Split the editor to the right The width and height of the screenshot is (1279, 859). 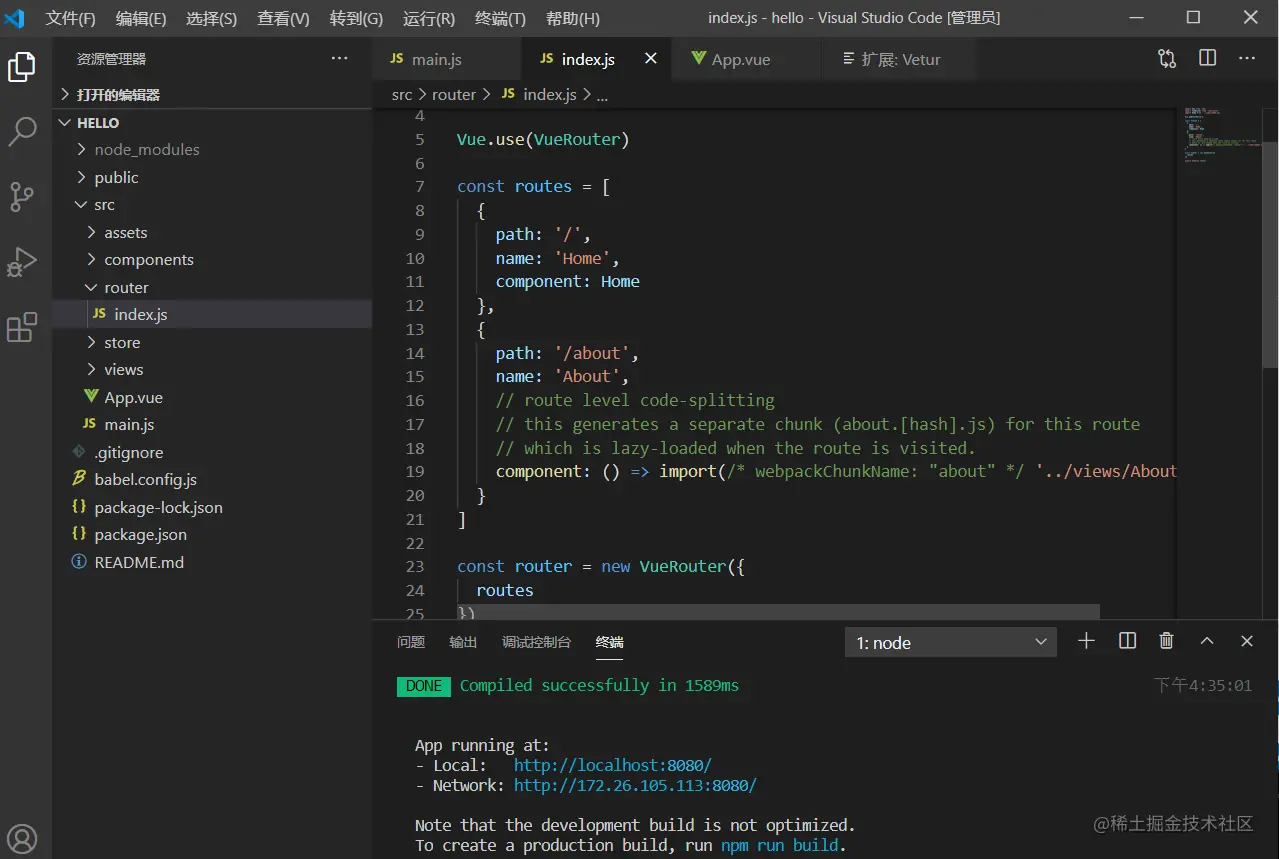click(1208, 58)
